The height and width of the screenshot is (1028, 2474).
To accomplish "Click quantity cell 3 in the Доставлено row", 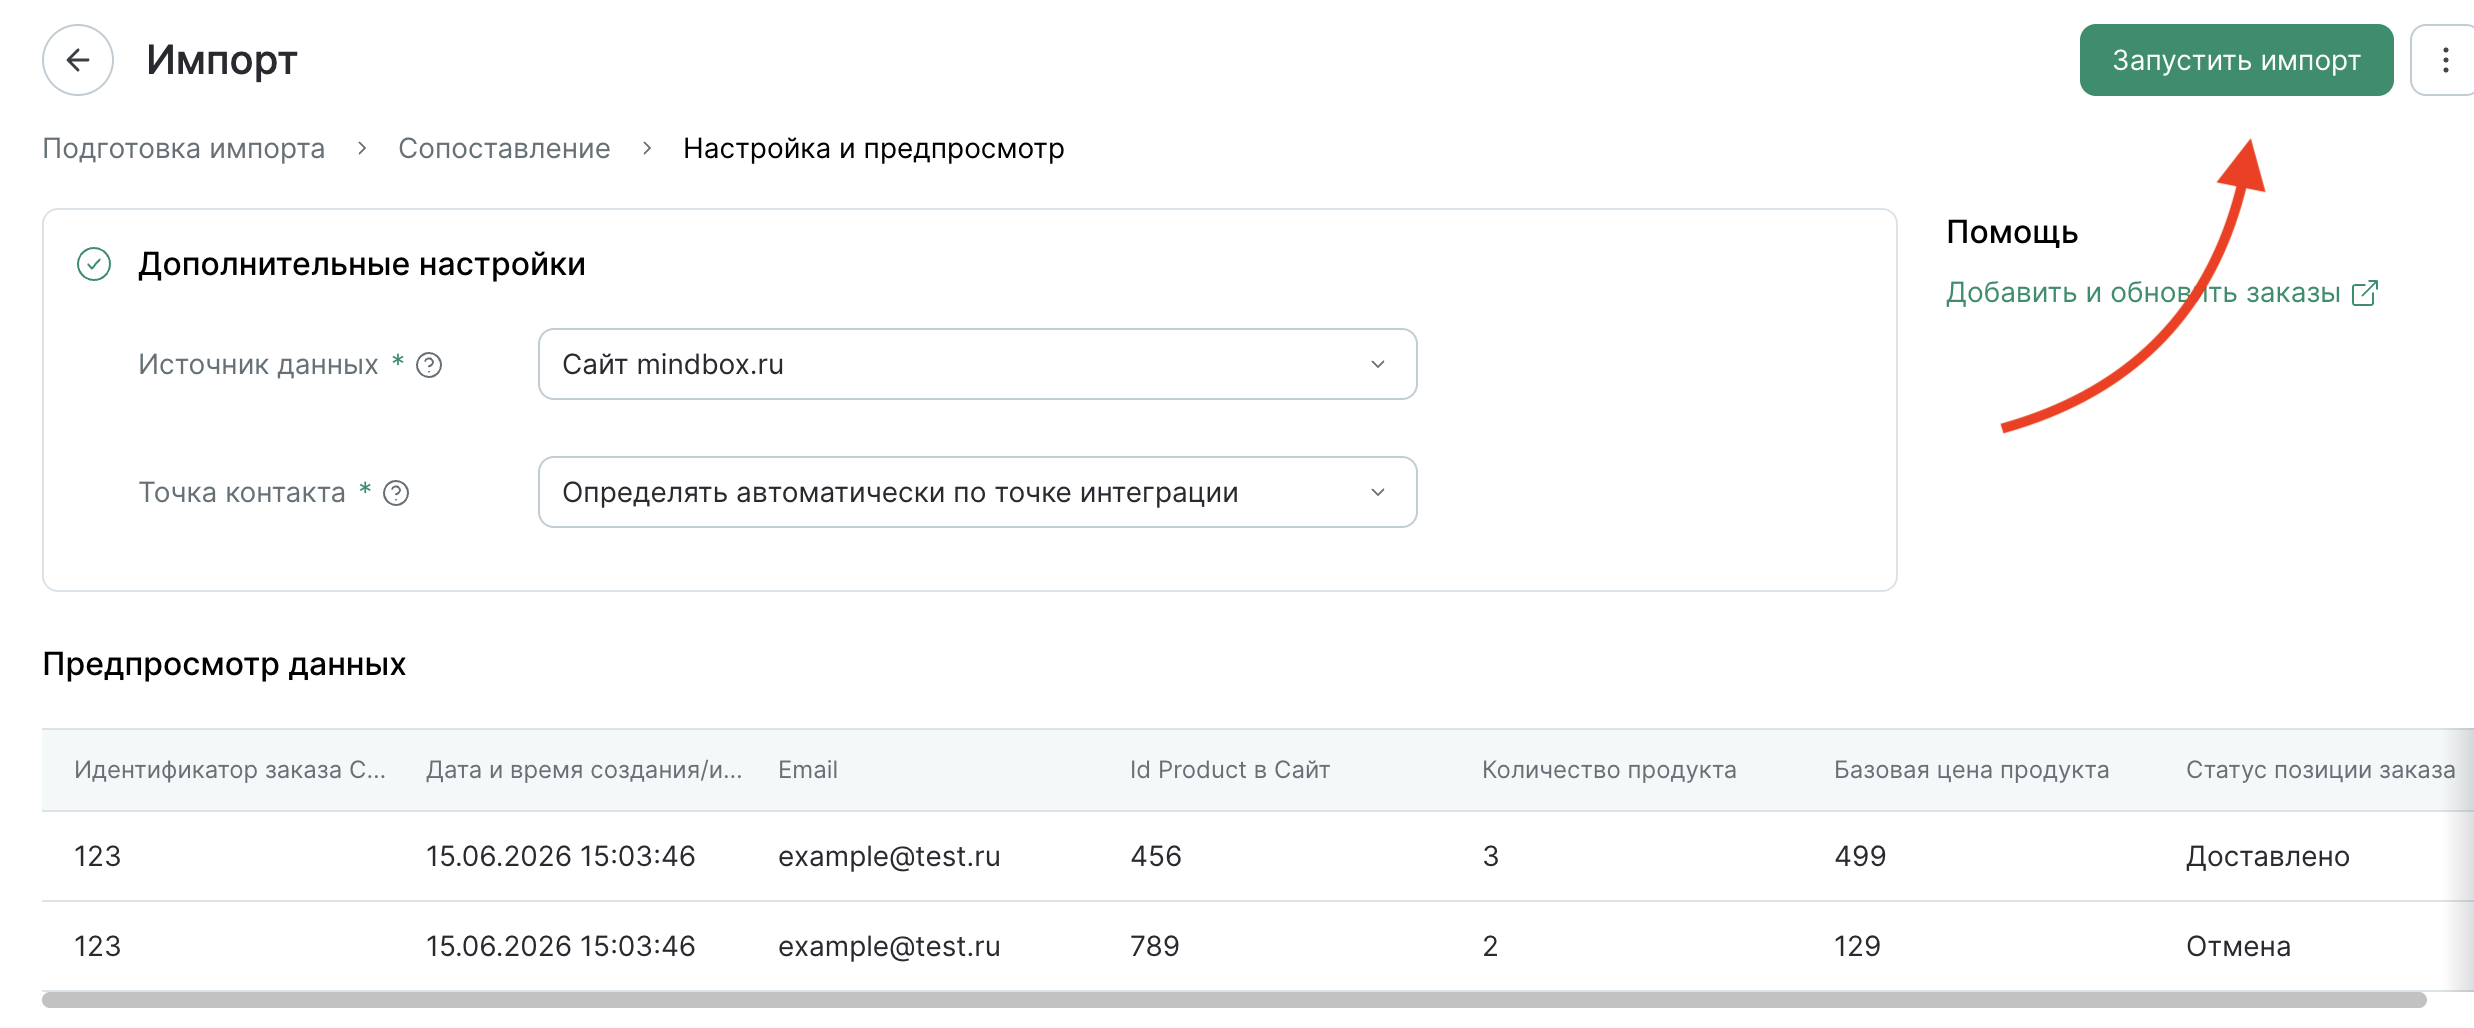I will click(x=1490, y=856).
